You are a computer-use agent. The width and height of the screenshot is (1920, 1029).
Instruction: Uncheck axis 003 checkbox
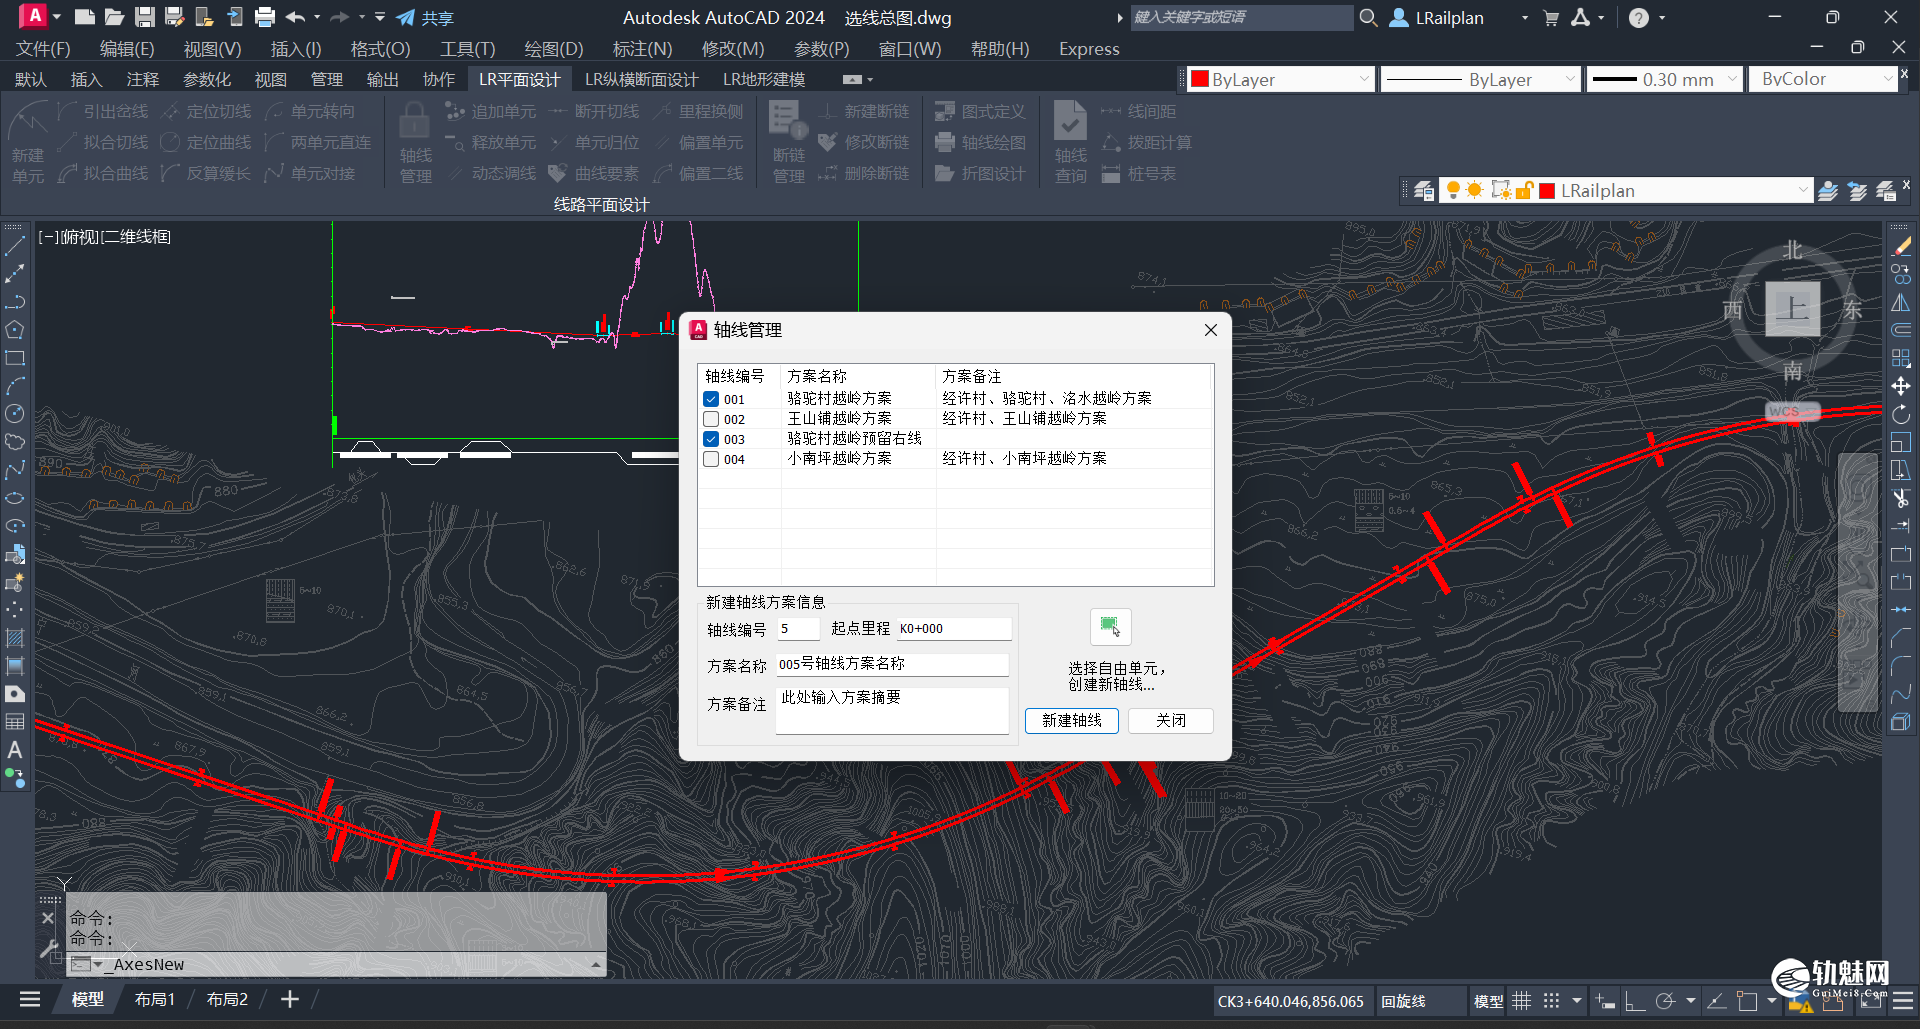click(x=711, y=439)
